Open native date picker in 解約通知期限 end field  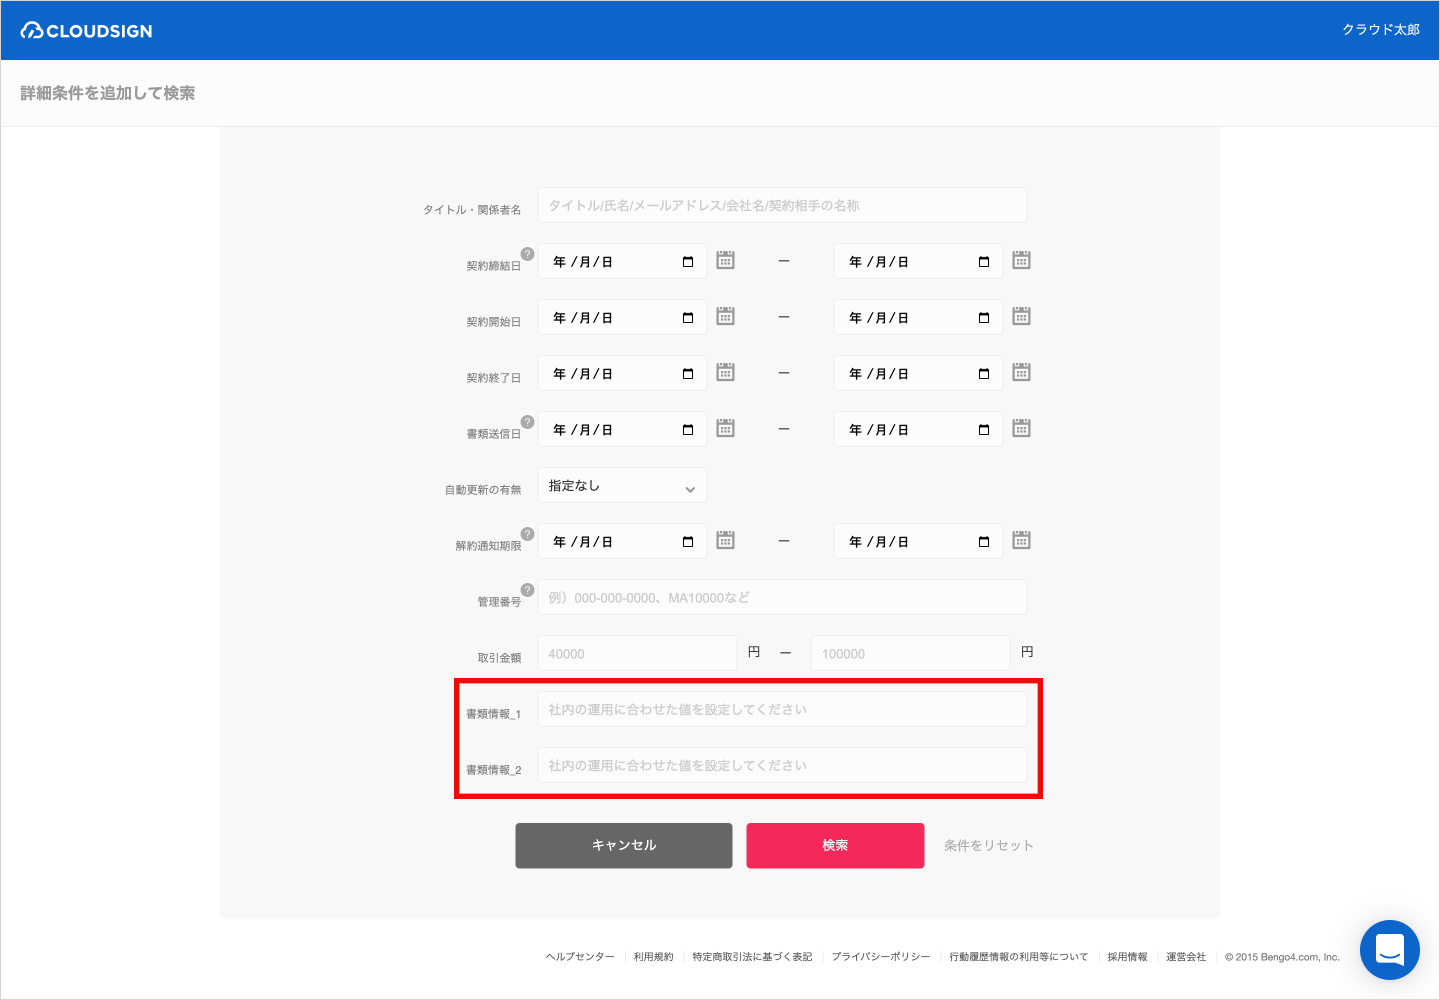click(x=984, y=542)
